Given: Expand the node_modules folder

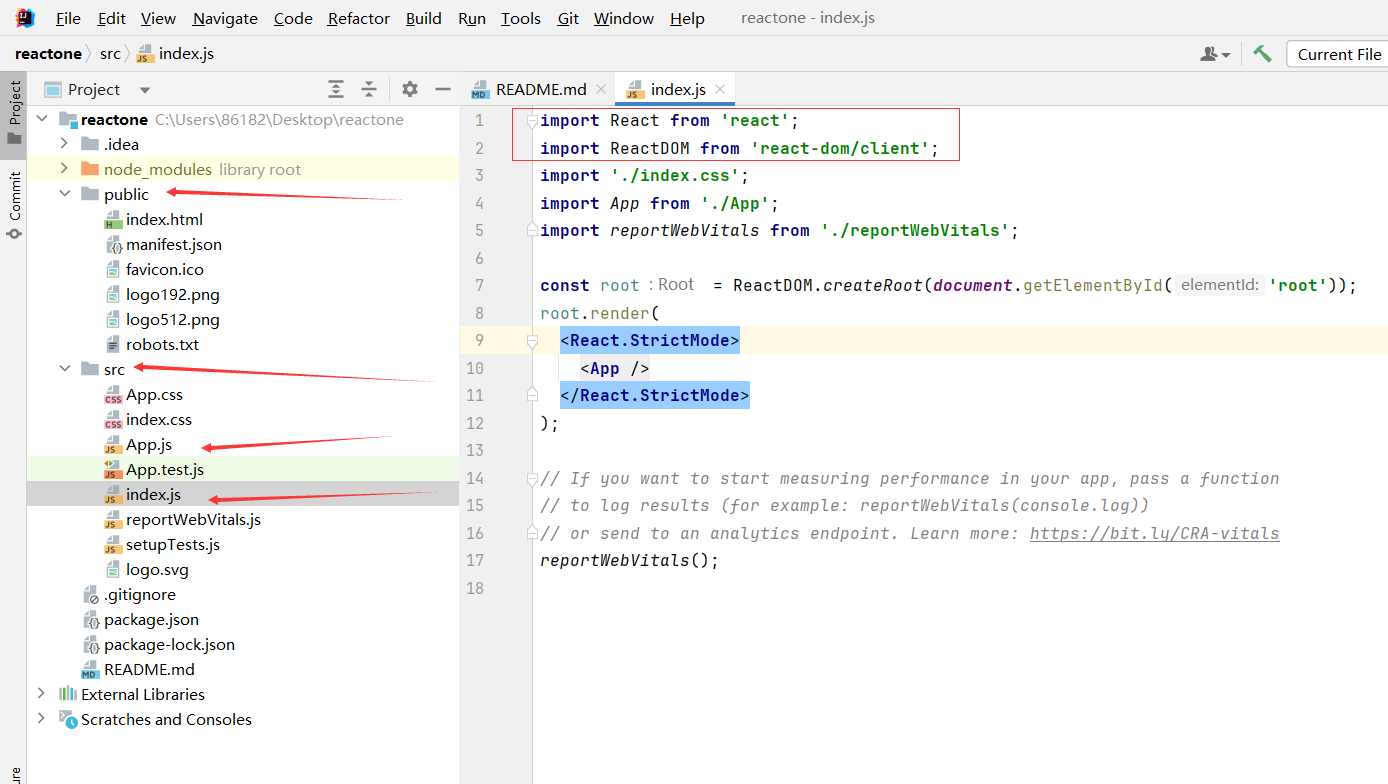Looking at the screenshot, I should coord(64,169).
